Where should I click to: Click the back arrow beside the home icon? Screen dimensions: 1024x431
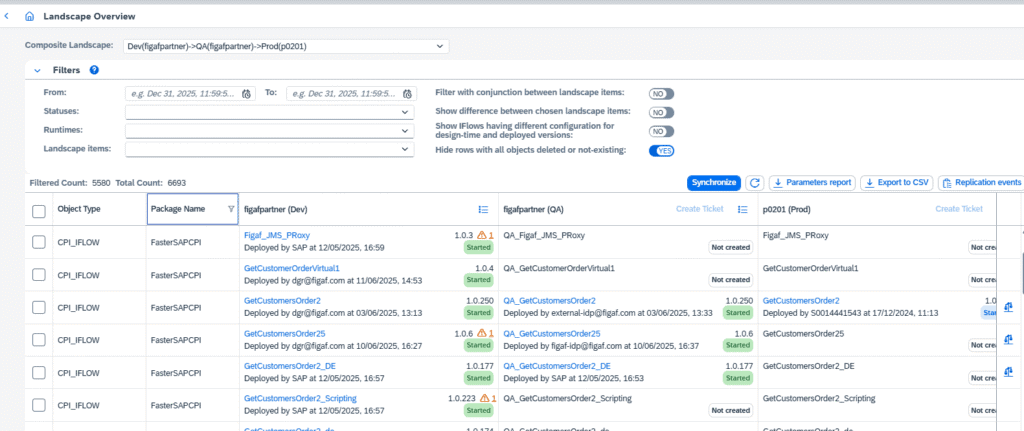pos(7,16)
